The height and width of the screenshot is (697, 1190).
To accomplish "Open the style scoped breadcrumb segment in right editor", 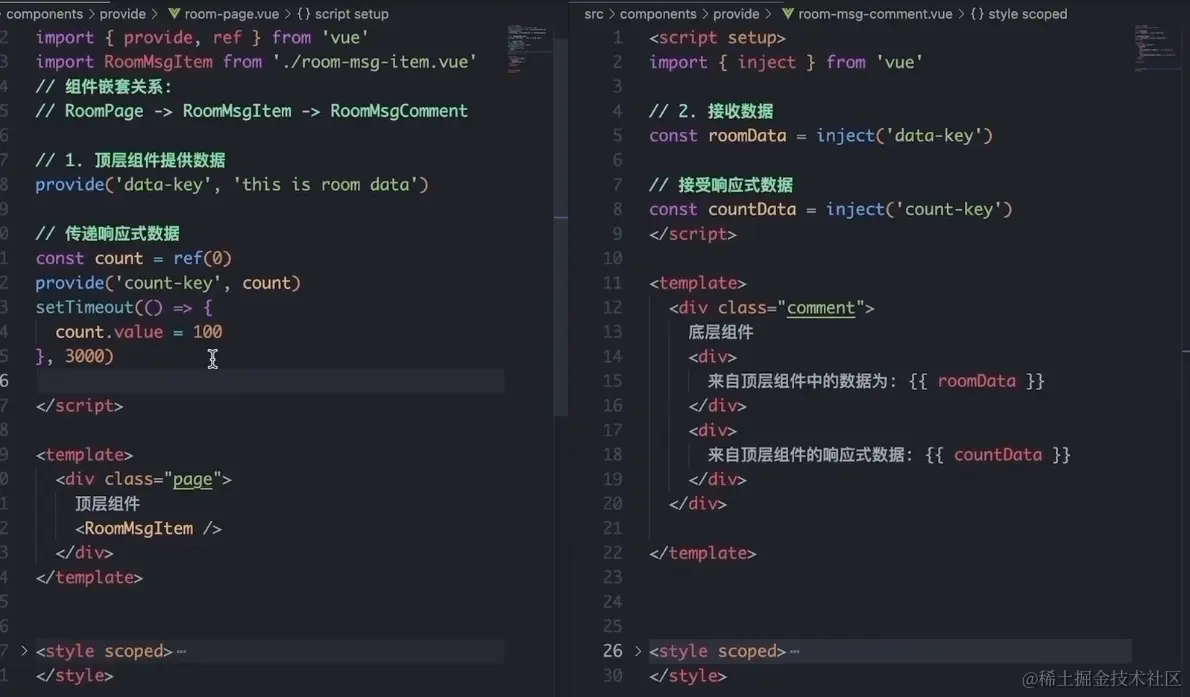I will (x=1028, y=14).
